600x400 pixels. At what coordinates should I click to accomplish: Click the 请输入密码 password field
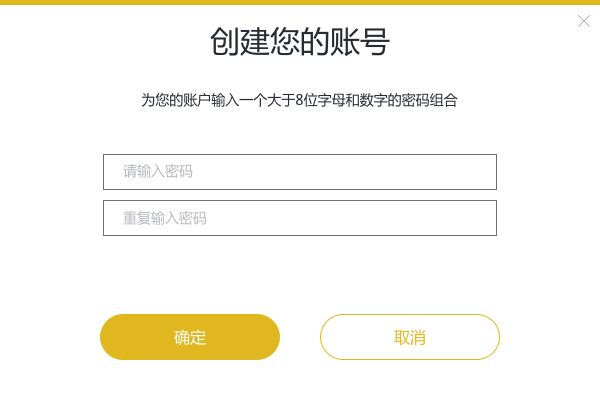pos(300,172)
